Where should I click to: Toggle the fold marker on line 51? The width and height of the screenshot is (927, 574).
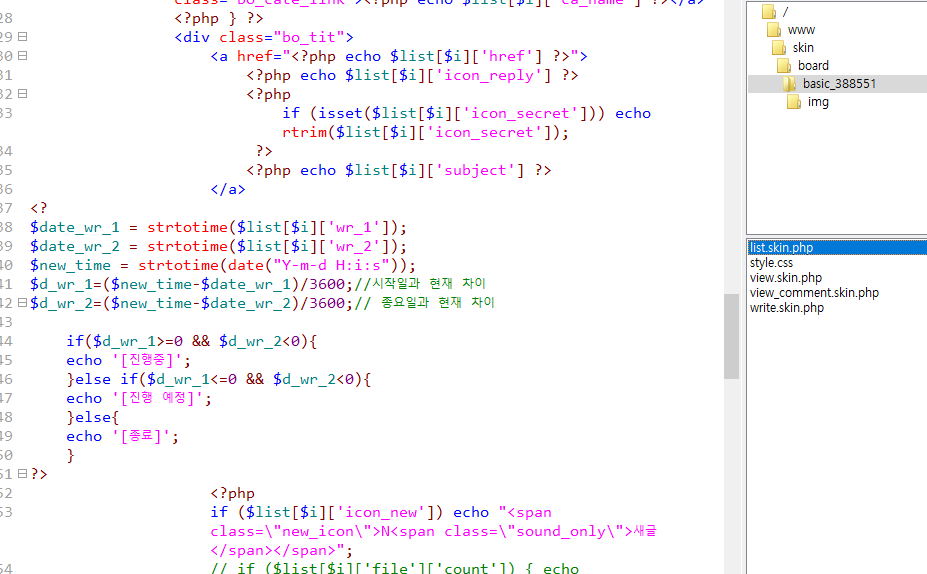click(x=22, y=474)
